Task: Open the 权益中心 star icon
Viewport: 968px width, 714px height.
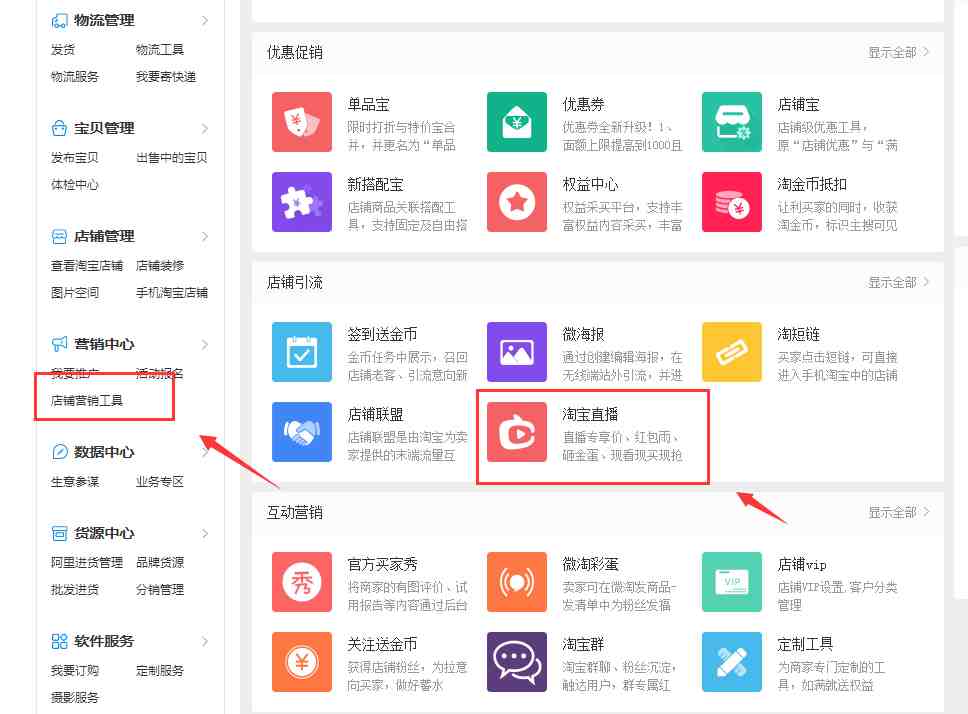Action: [517, 202]
